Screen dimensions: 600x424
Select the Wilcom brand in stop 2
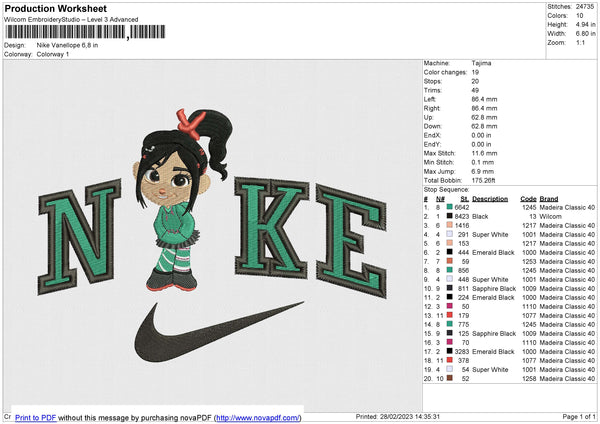[550, 216]
